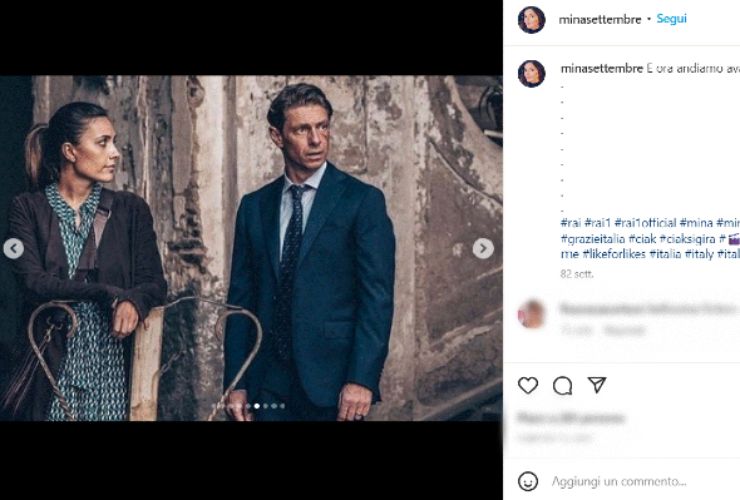This screenshot has height=500, width=740.
Task: Like the post with the heart icon
Action: (528, 385)
